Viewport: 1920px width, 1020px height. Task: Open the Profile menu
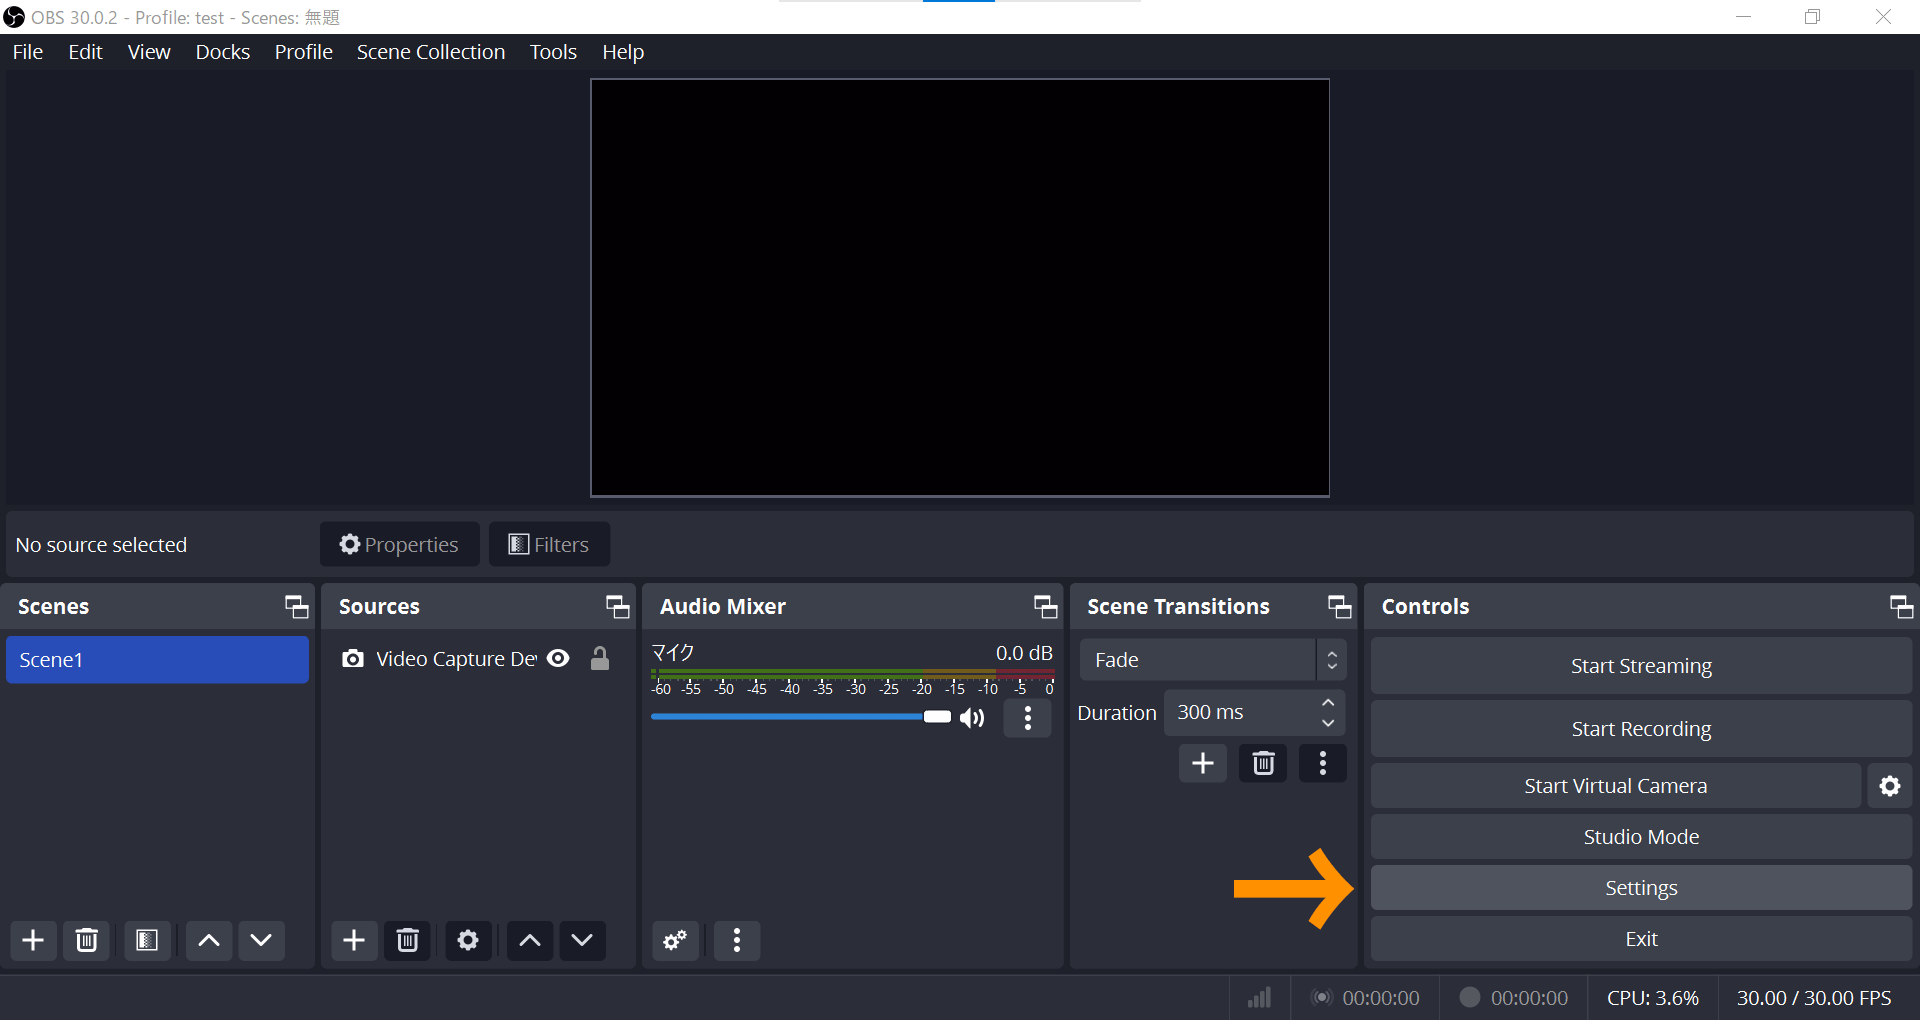pyautogui.click(x=304, y=52)
